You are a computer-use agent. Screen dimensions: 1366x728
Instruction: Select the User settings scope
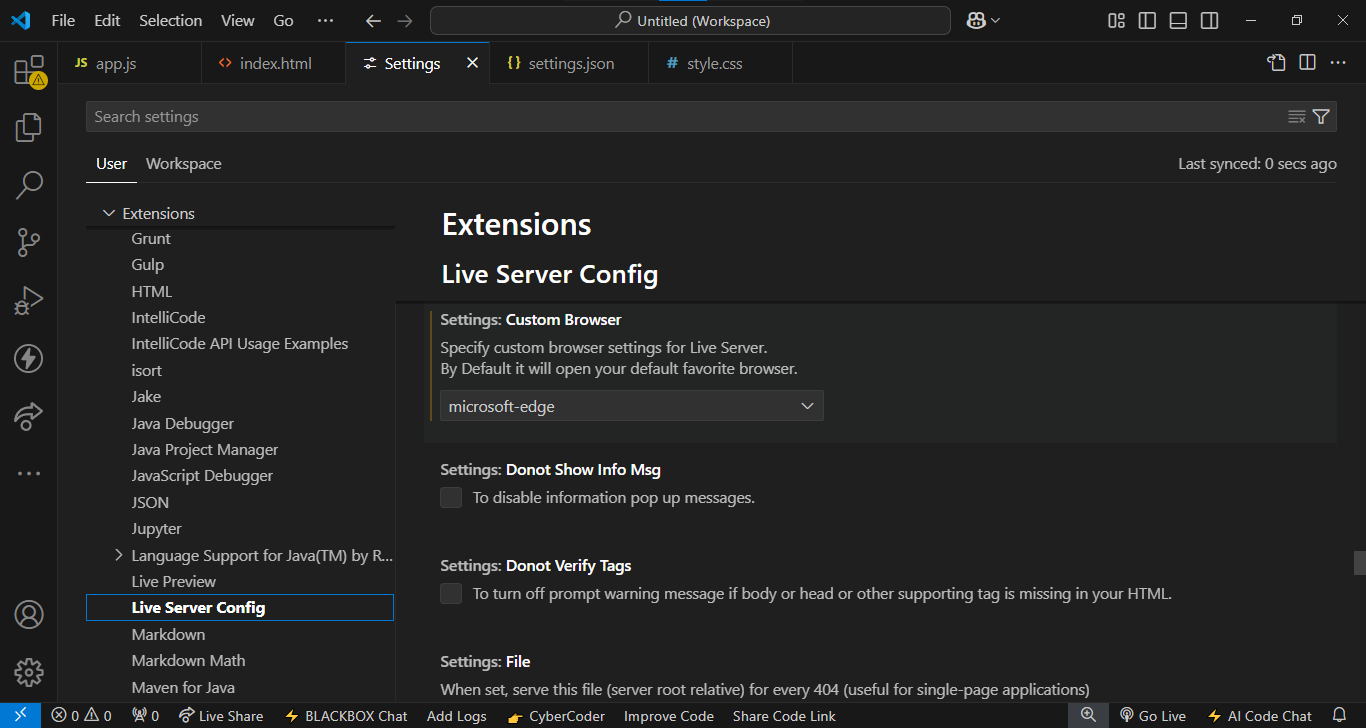pos(112,164)
